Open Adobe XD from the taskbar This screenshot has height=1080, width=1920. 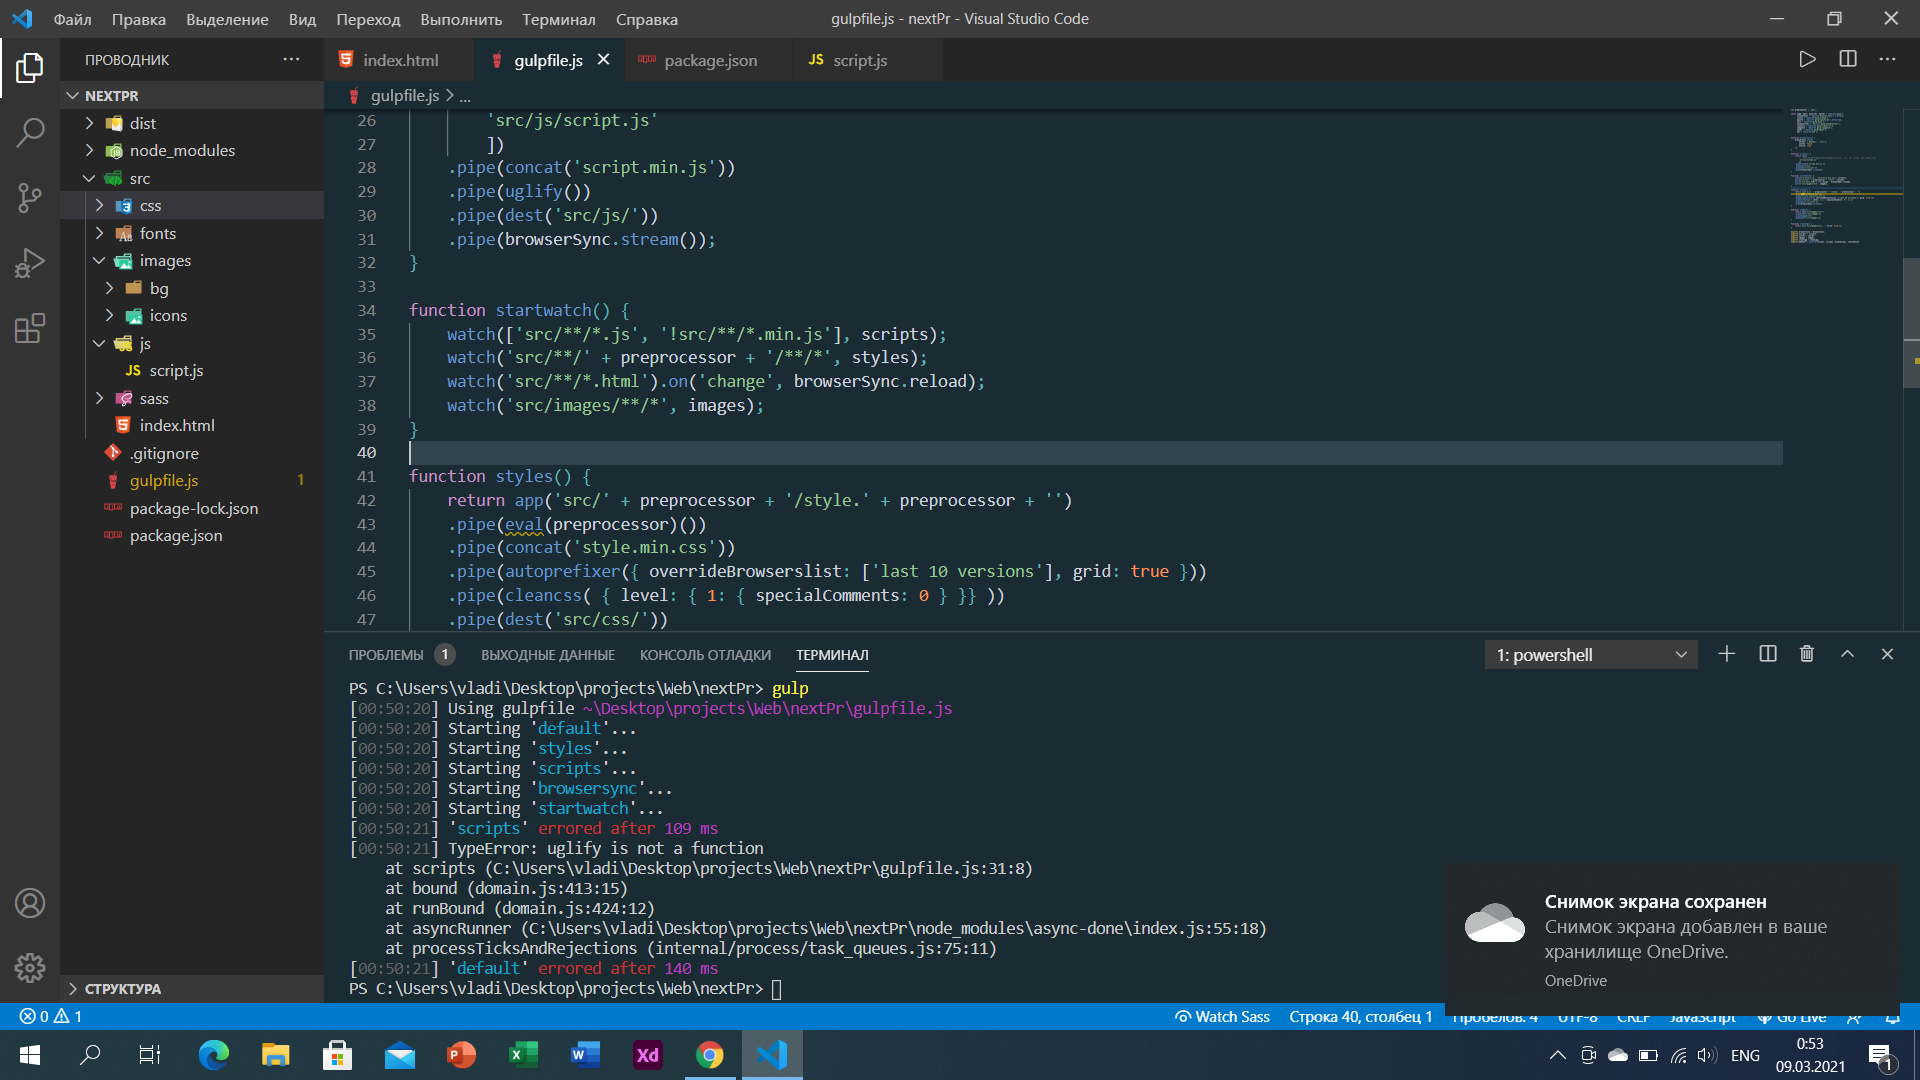pyautogui.click(x=647, y=1055)
